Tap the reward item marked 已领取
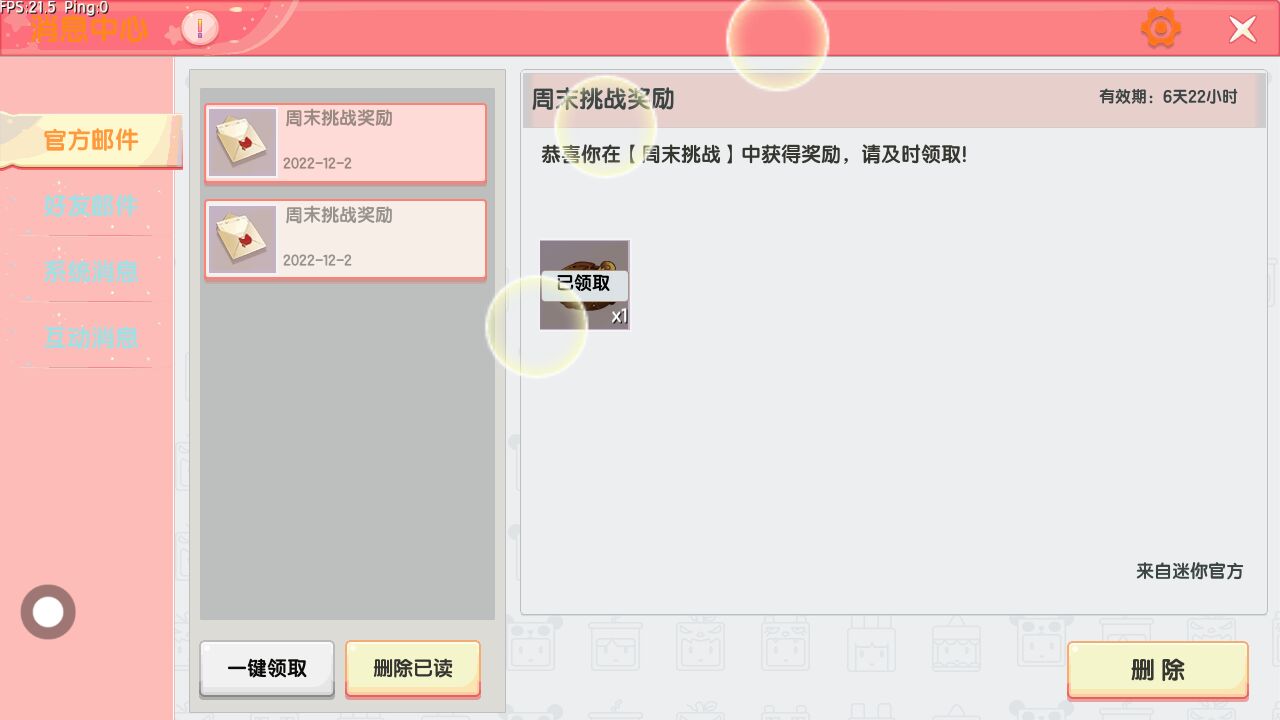Screen dimensions: 1280x720 click(584, 285)
